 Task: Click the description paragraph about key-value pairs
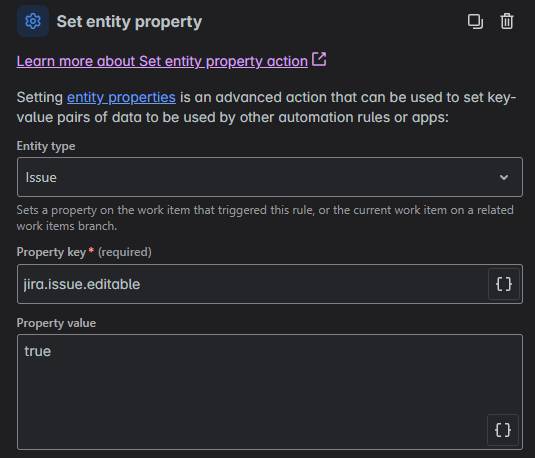pyautogui.click(x=266, y=107)
